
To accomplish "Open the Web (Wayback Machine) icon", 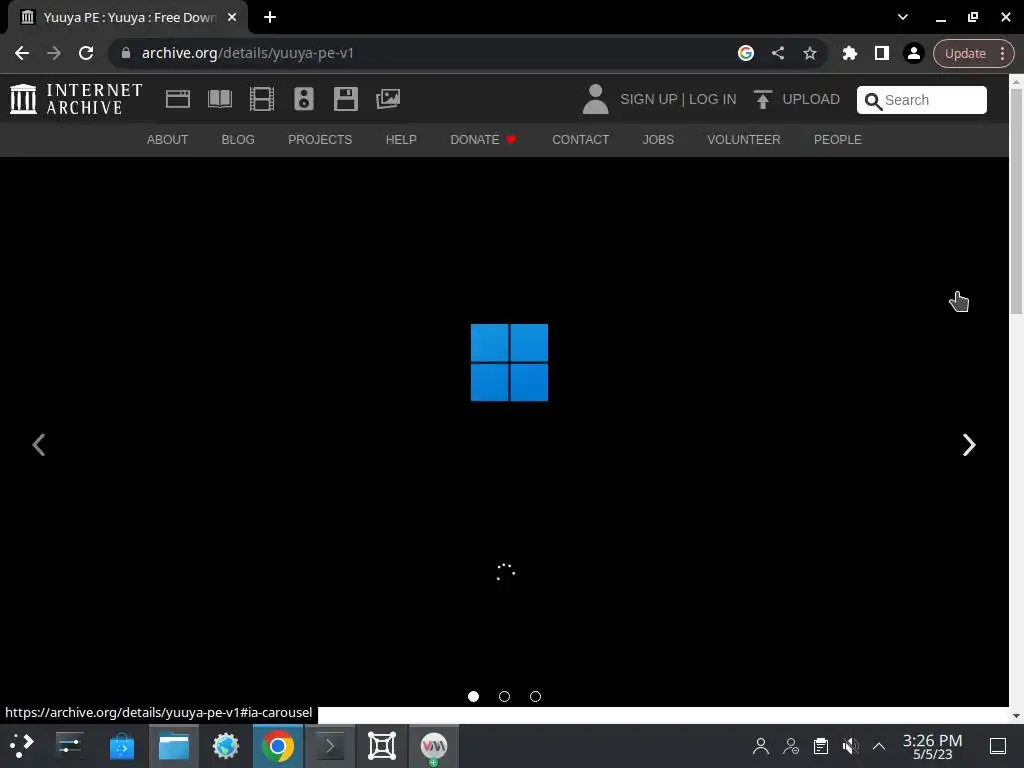I will (178, 99).
